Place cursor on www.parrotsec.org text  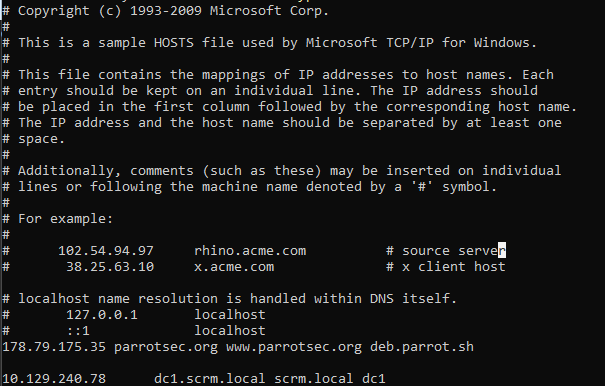[x=294, y=347]
